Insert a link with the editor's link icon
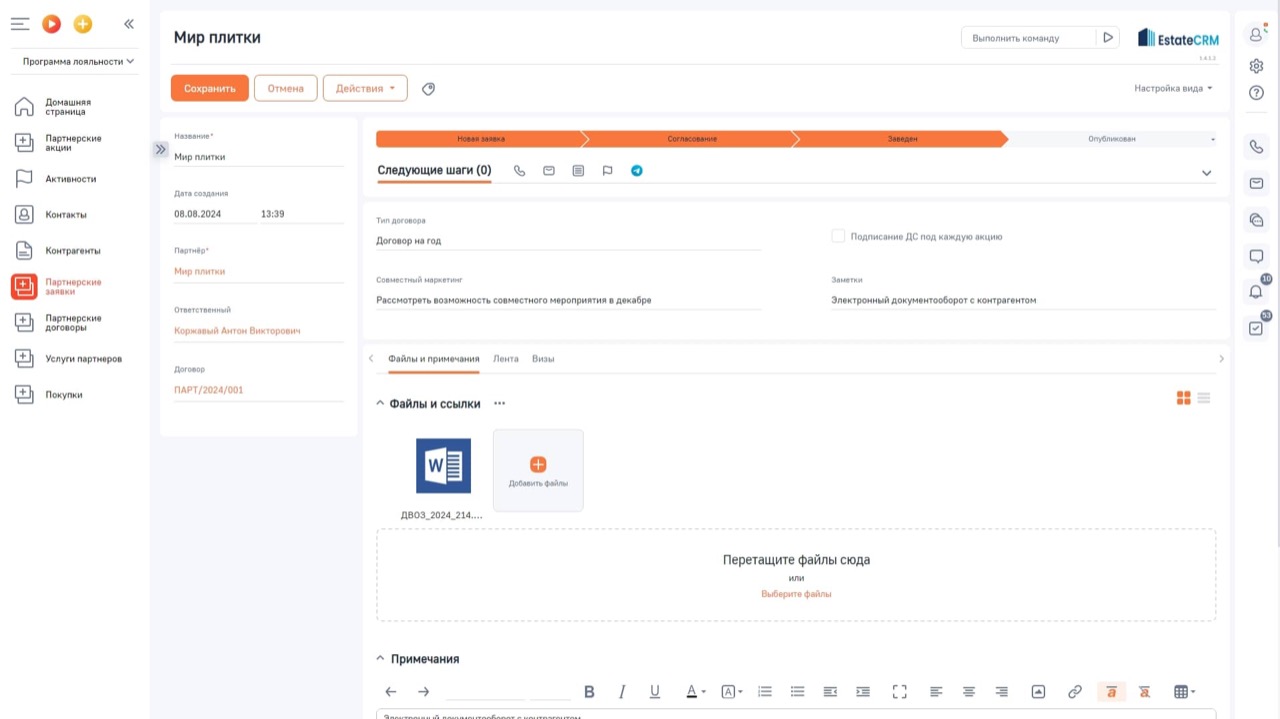The height and width of the screenshot is (719, 1280). (x=1075, y=692)
